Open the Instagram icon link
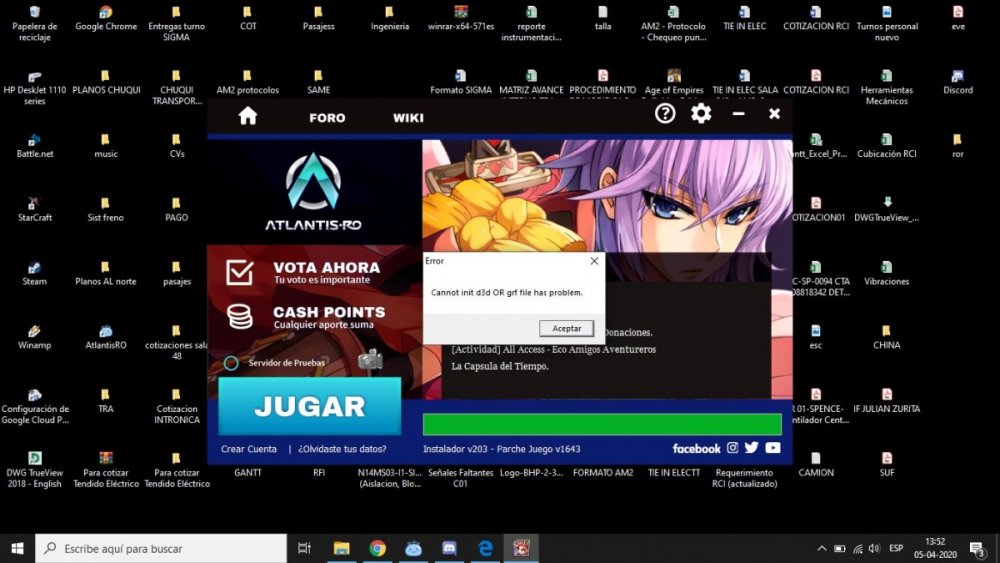The height and width of the screenshot is (563, 1000). 732,448
